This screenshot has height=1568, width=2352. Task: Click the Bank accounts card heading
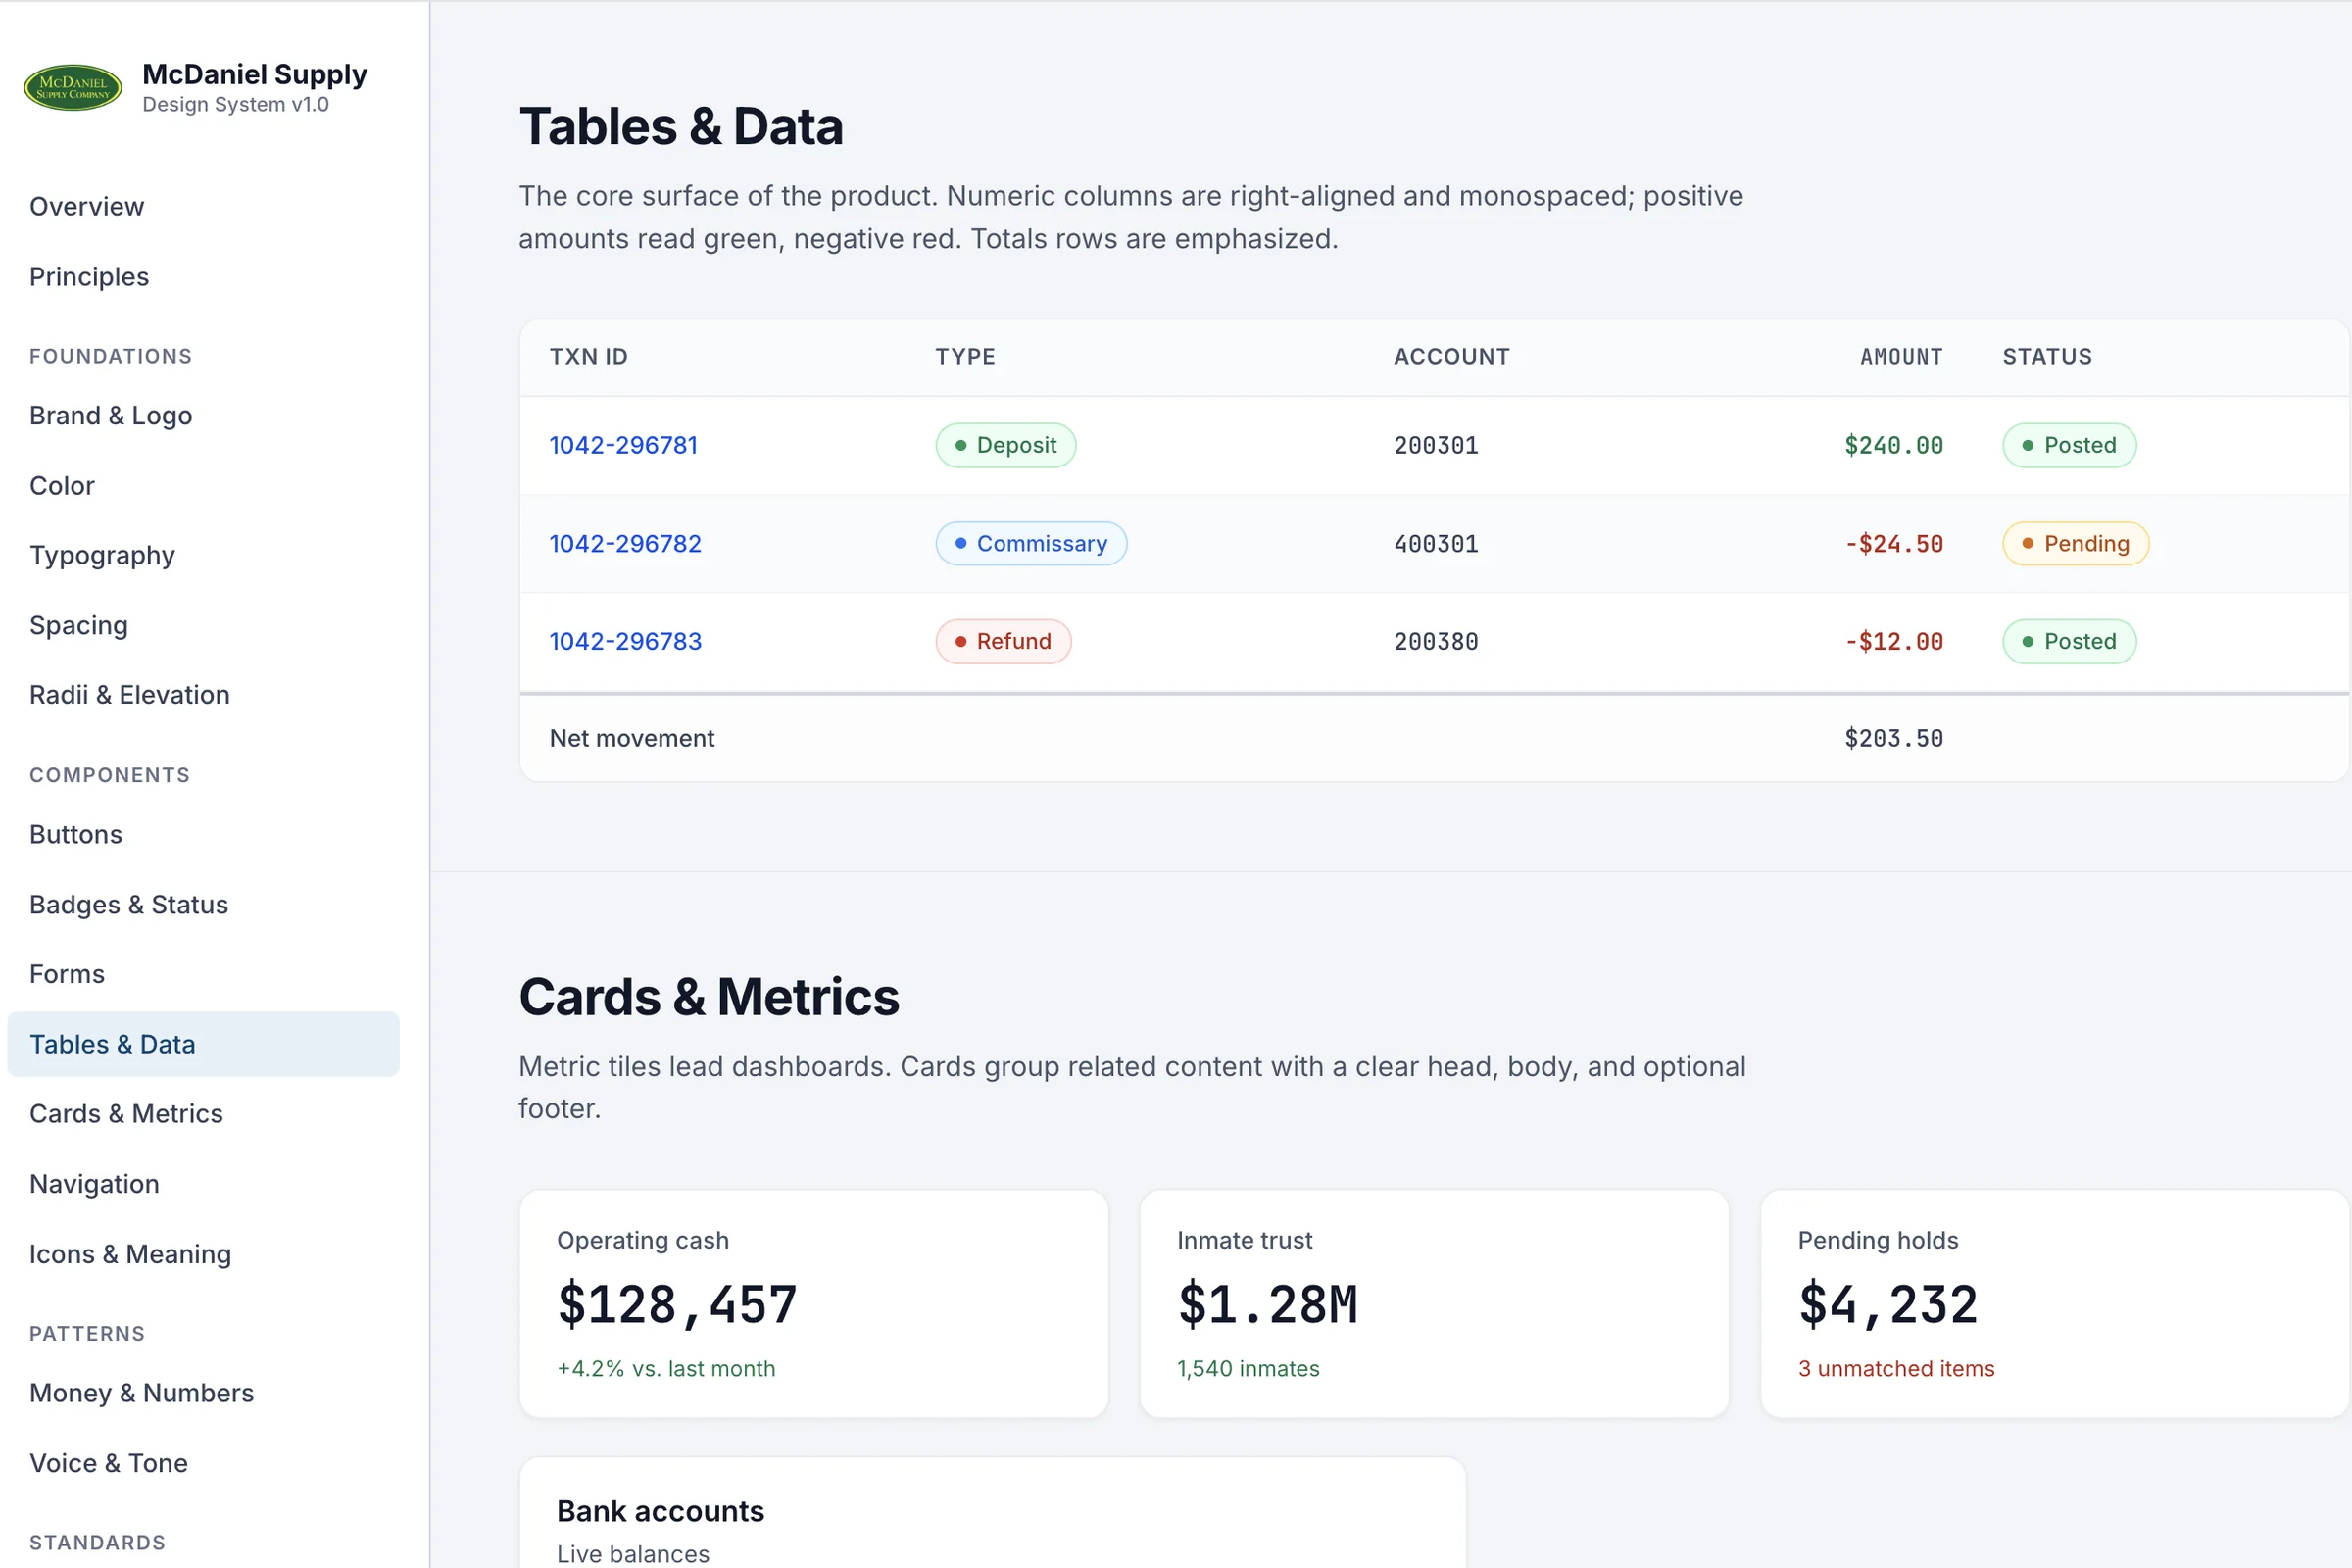[660, 1510]
